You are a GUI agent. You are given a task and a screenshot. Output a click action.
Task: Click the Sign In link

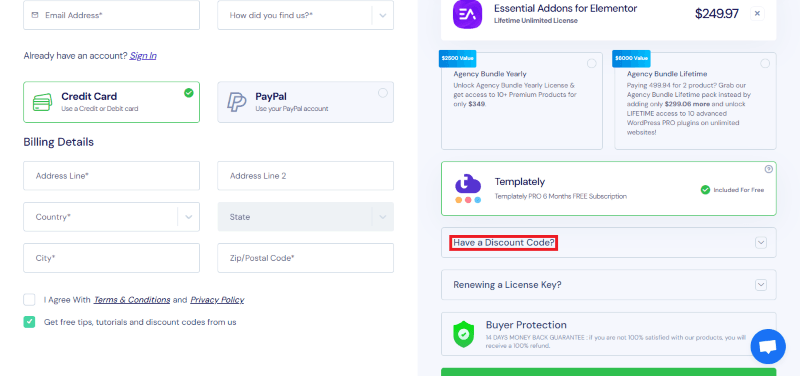[x=143, y=56]
